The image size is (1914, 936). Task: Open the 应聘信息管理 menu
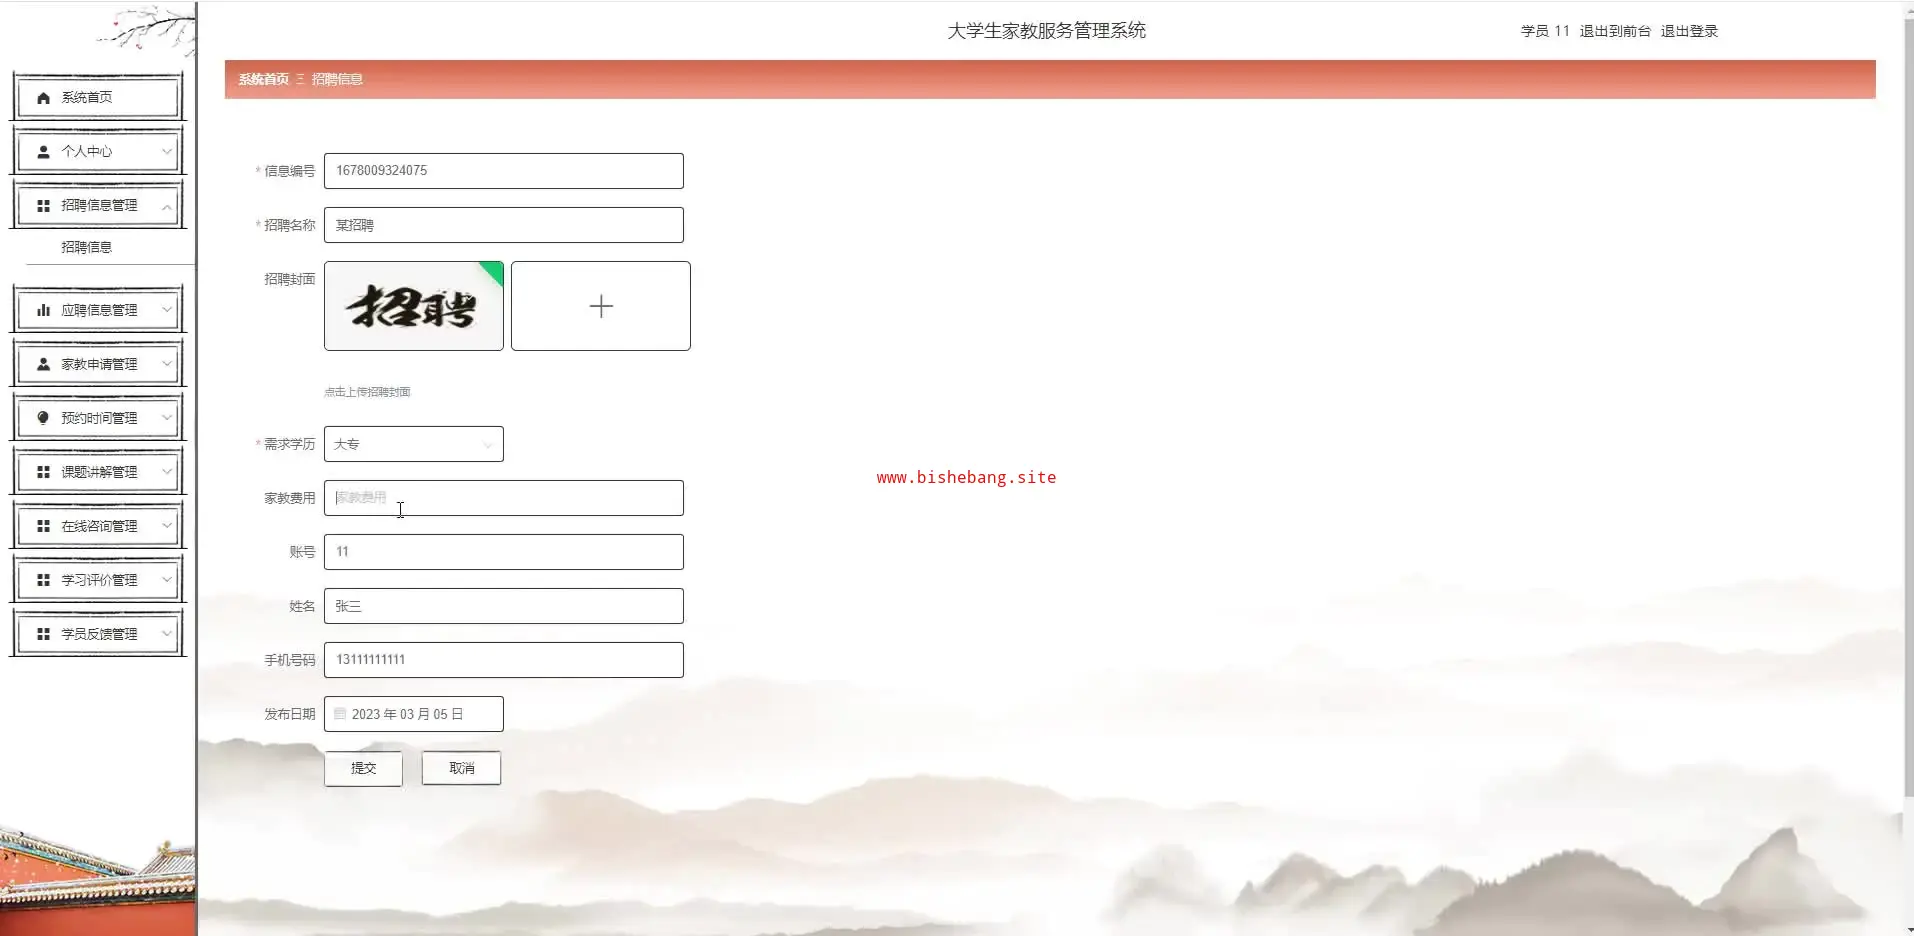click(98, 311)
